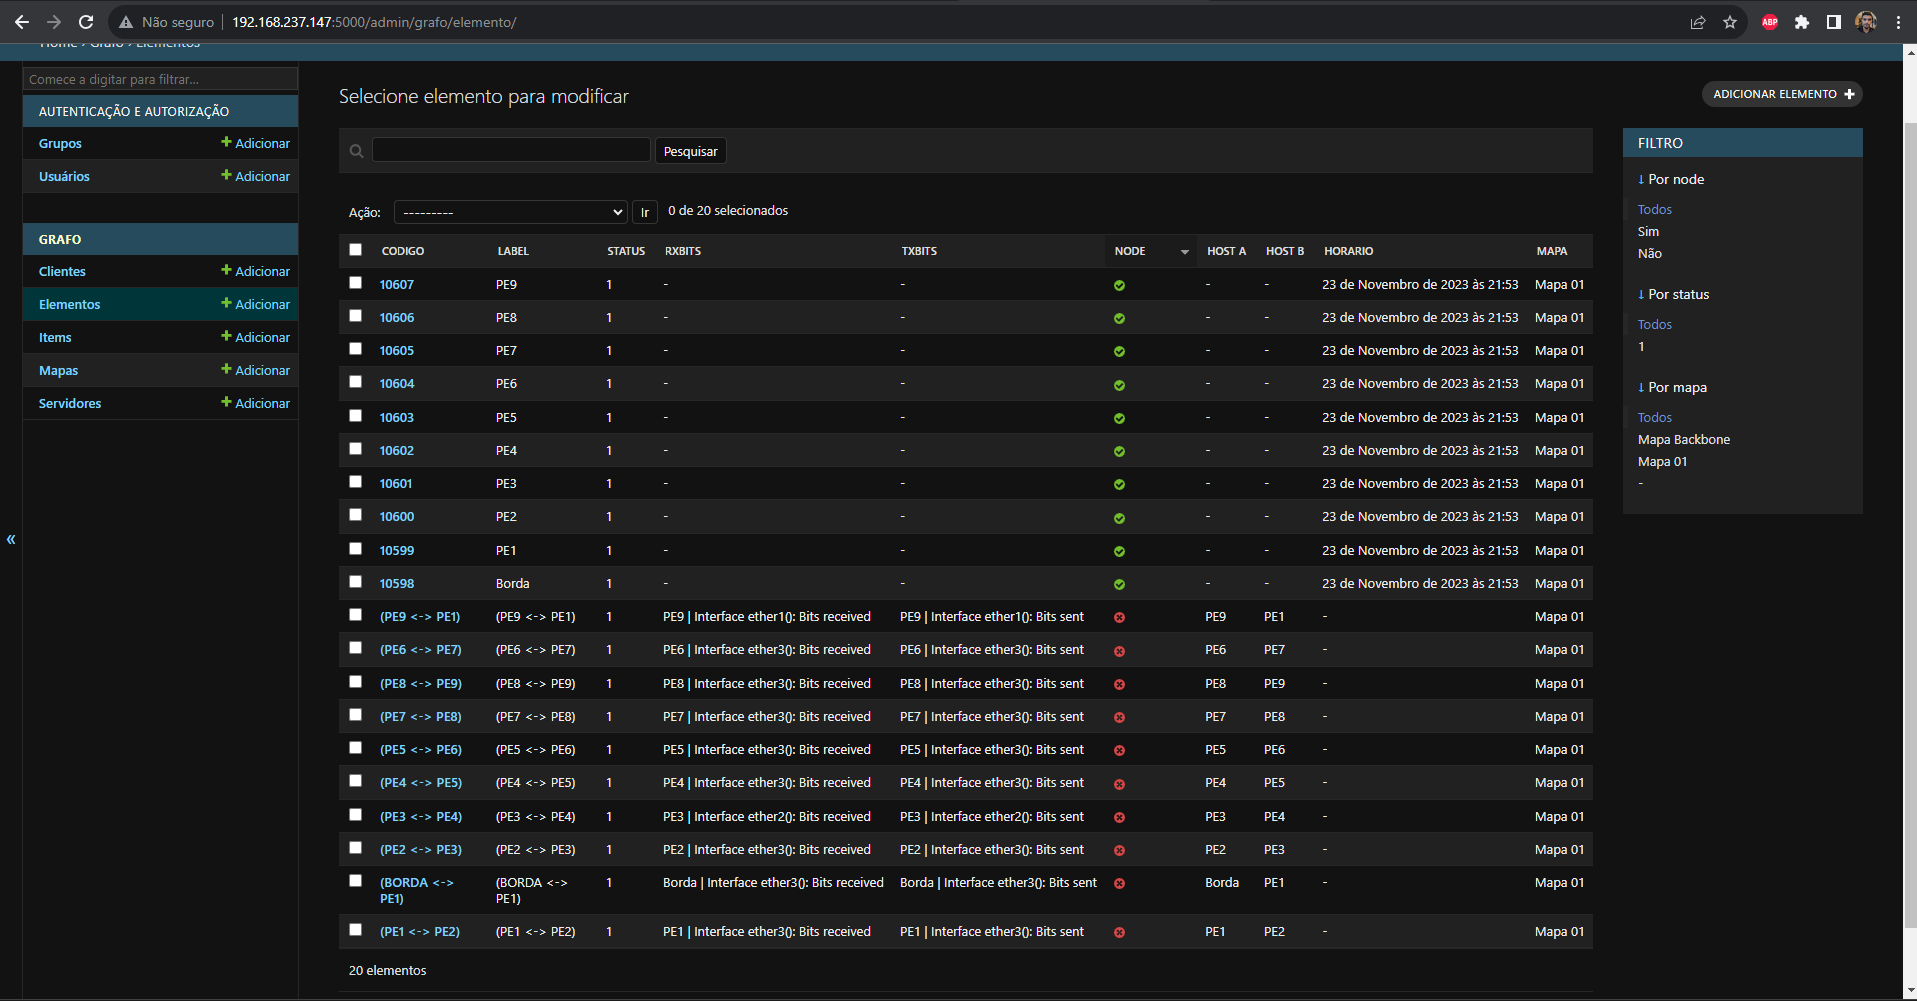Viewport: 1917px width, 1001px height.
Task: Check the box for (PE4 <-> PE5)
Action: (355, 781)
